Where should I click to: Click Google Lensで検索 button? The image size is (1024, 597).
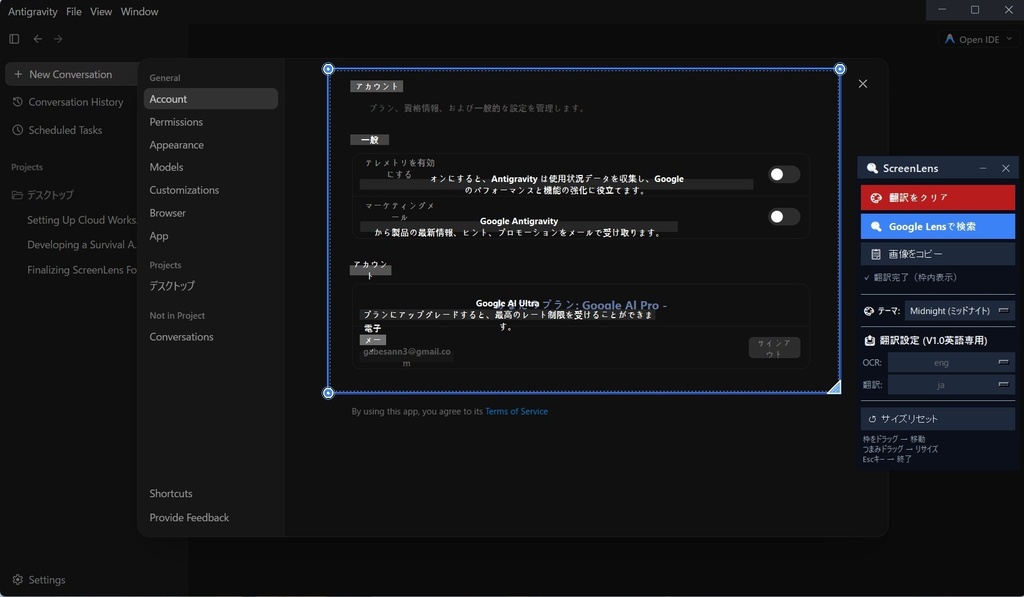pyautogui.click(x=938, y=227)
